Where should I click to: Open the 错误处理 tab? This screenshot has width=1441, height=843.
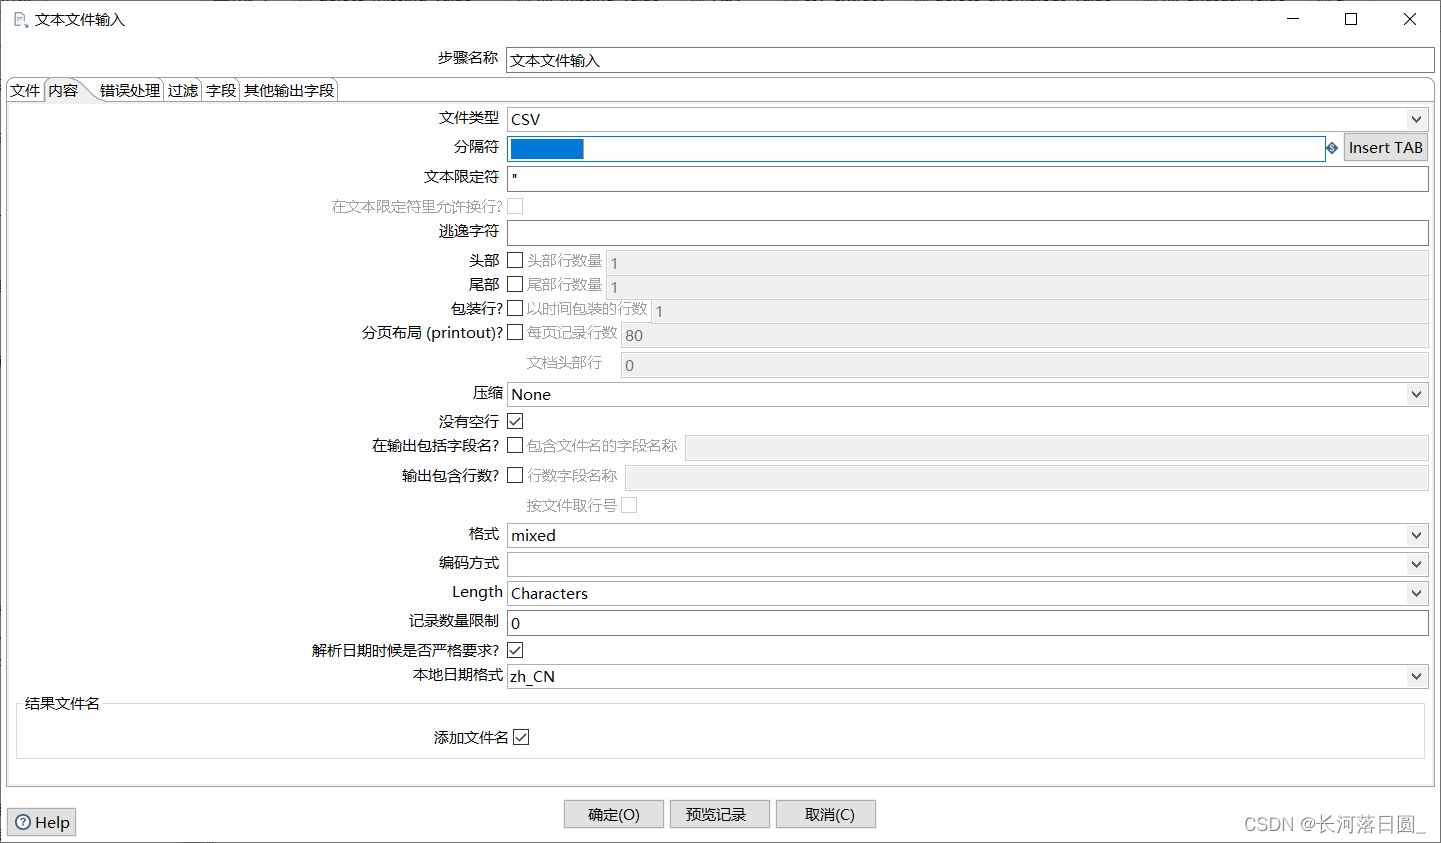coord(130,90)
